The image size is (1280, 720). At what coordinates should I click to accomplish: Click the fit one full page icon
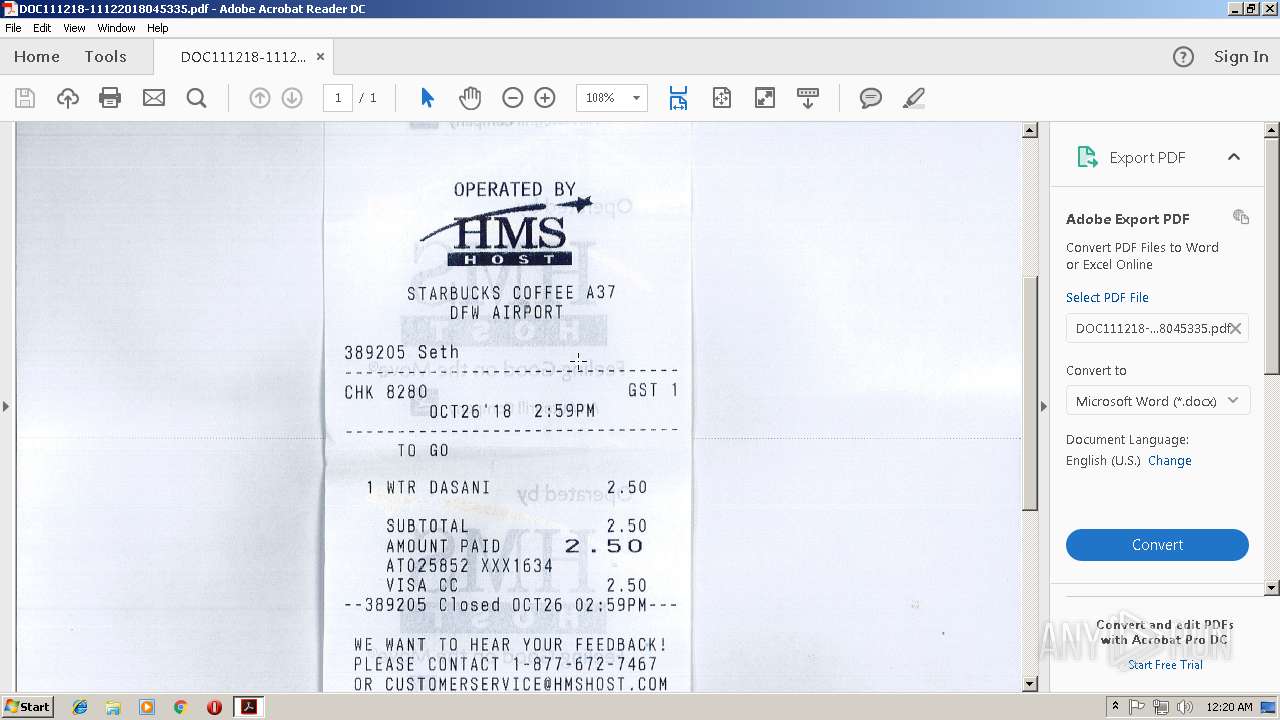(x=722, y=98)
